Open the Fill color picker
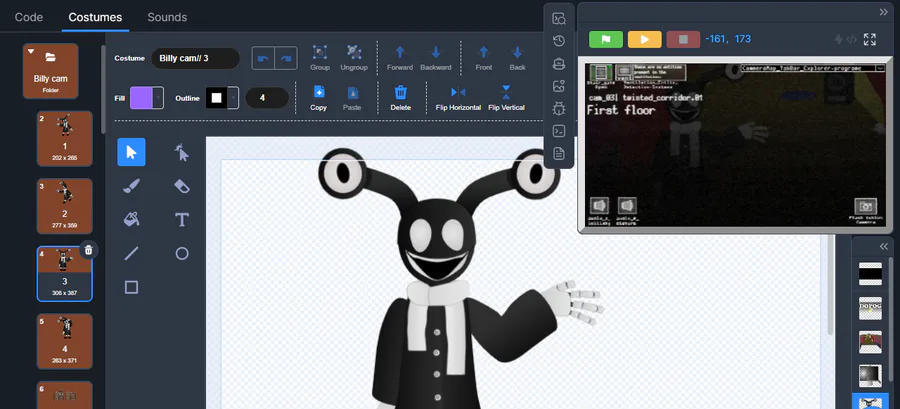 pyautogui.click(x=141, y=98)
